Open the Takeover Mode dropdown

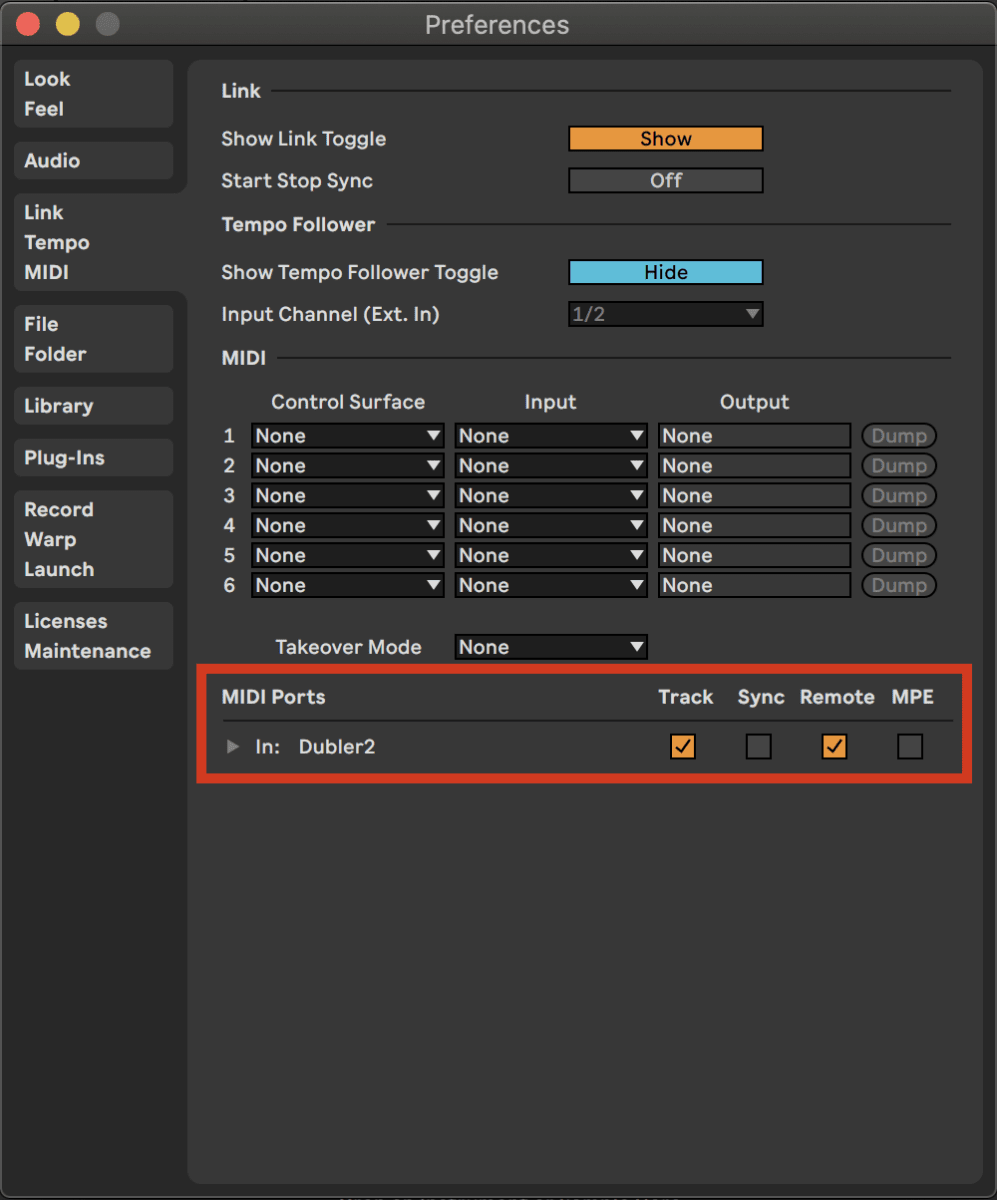(x=550, y=647)
